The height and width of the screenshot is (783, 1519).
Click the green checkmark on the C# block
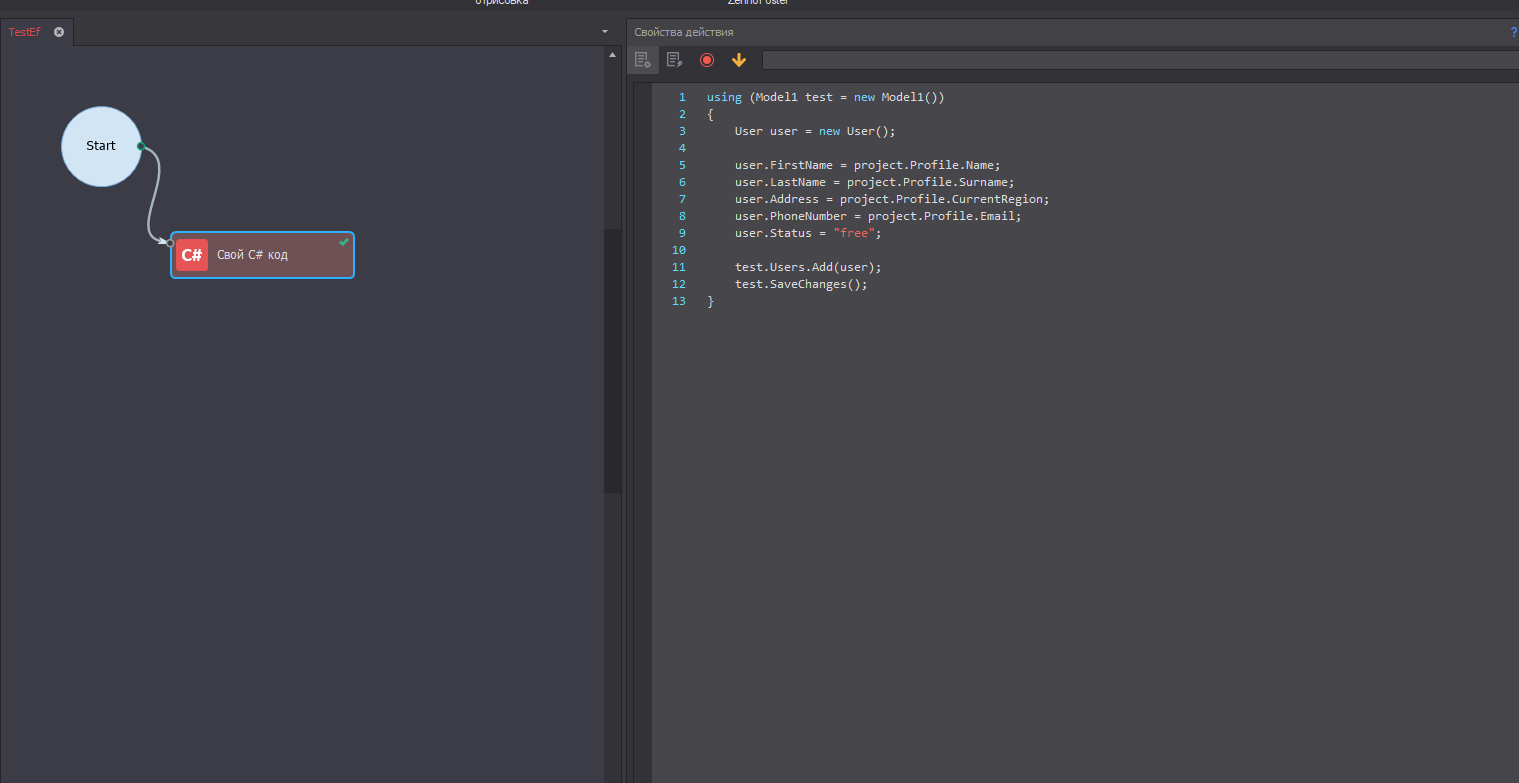pyautogui.click(x=344, y=242)
